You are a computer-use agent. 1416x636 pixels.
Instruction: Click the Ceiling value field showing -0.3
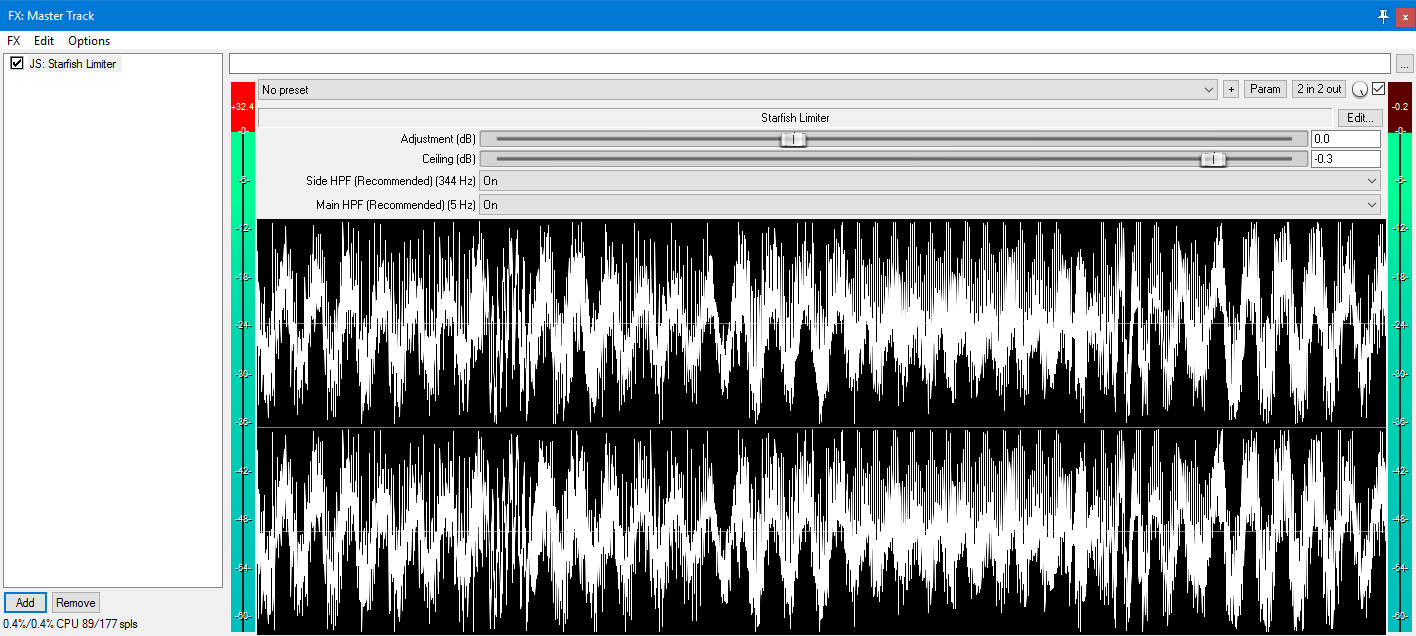(x=1345, y=159)
